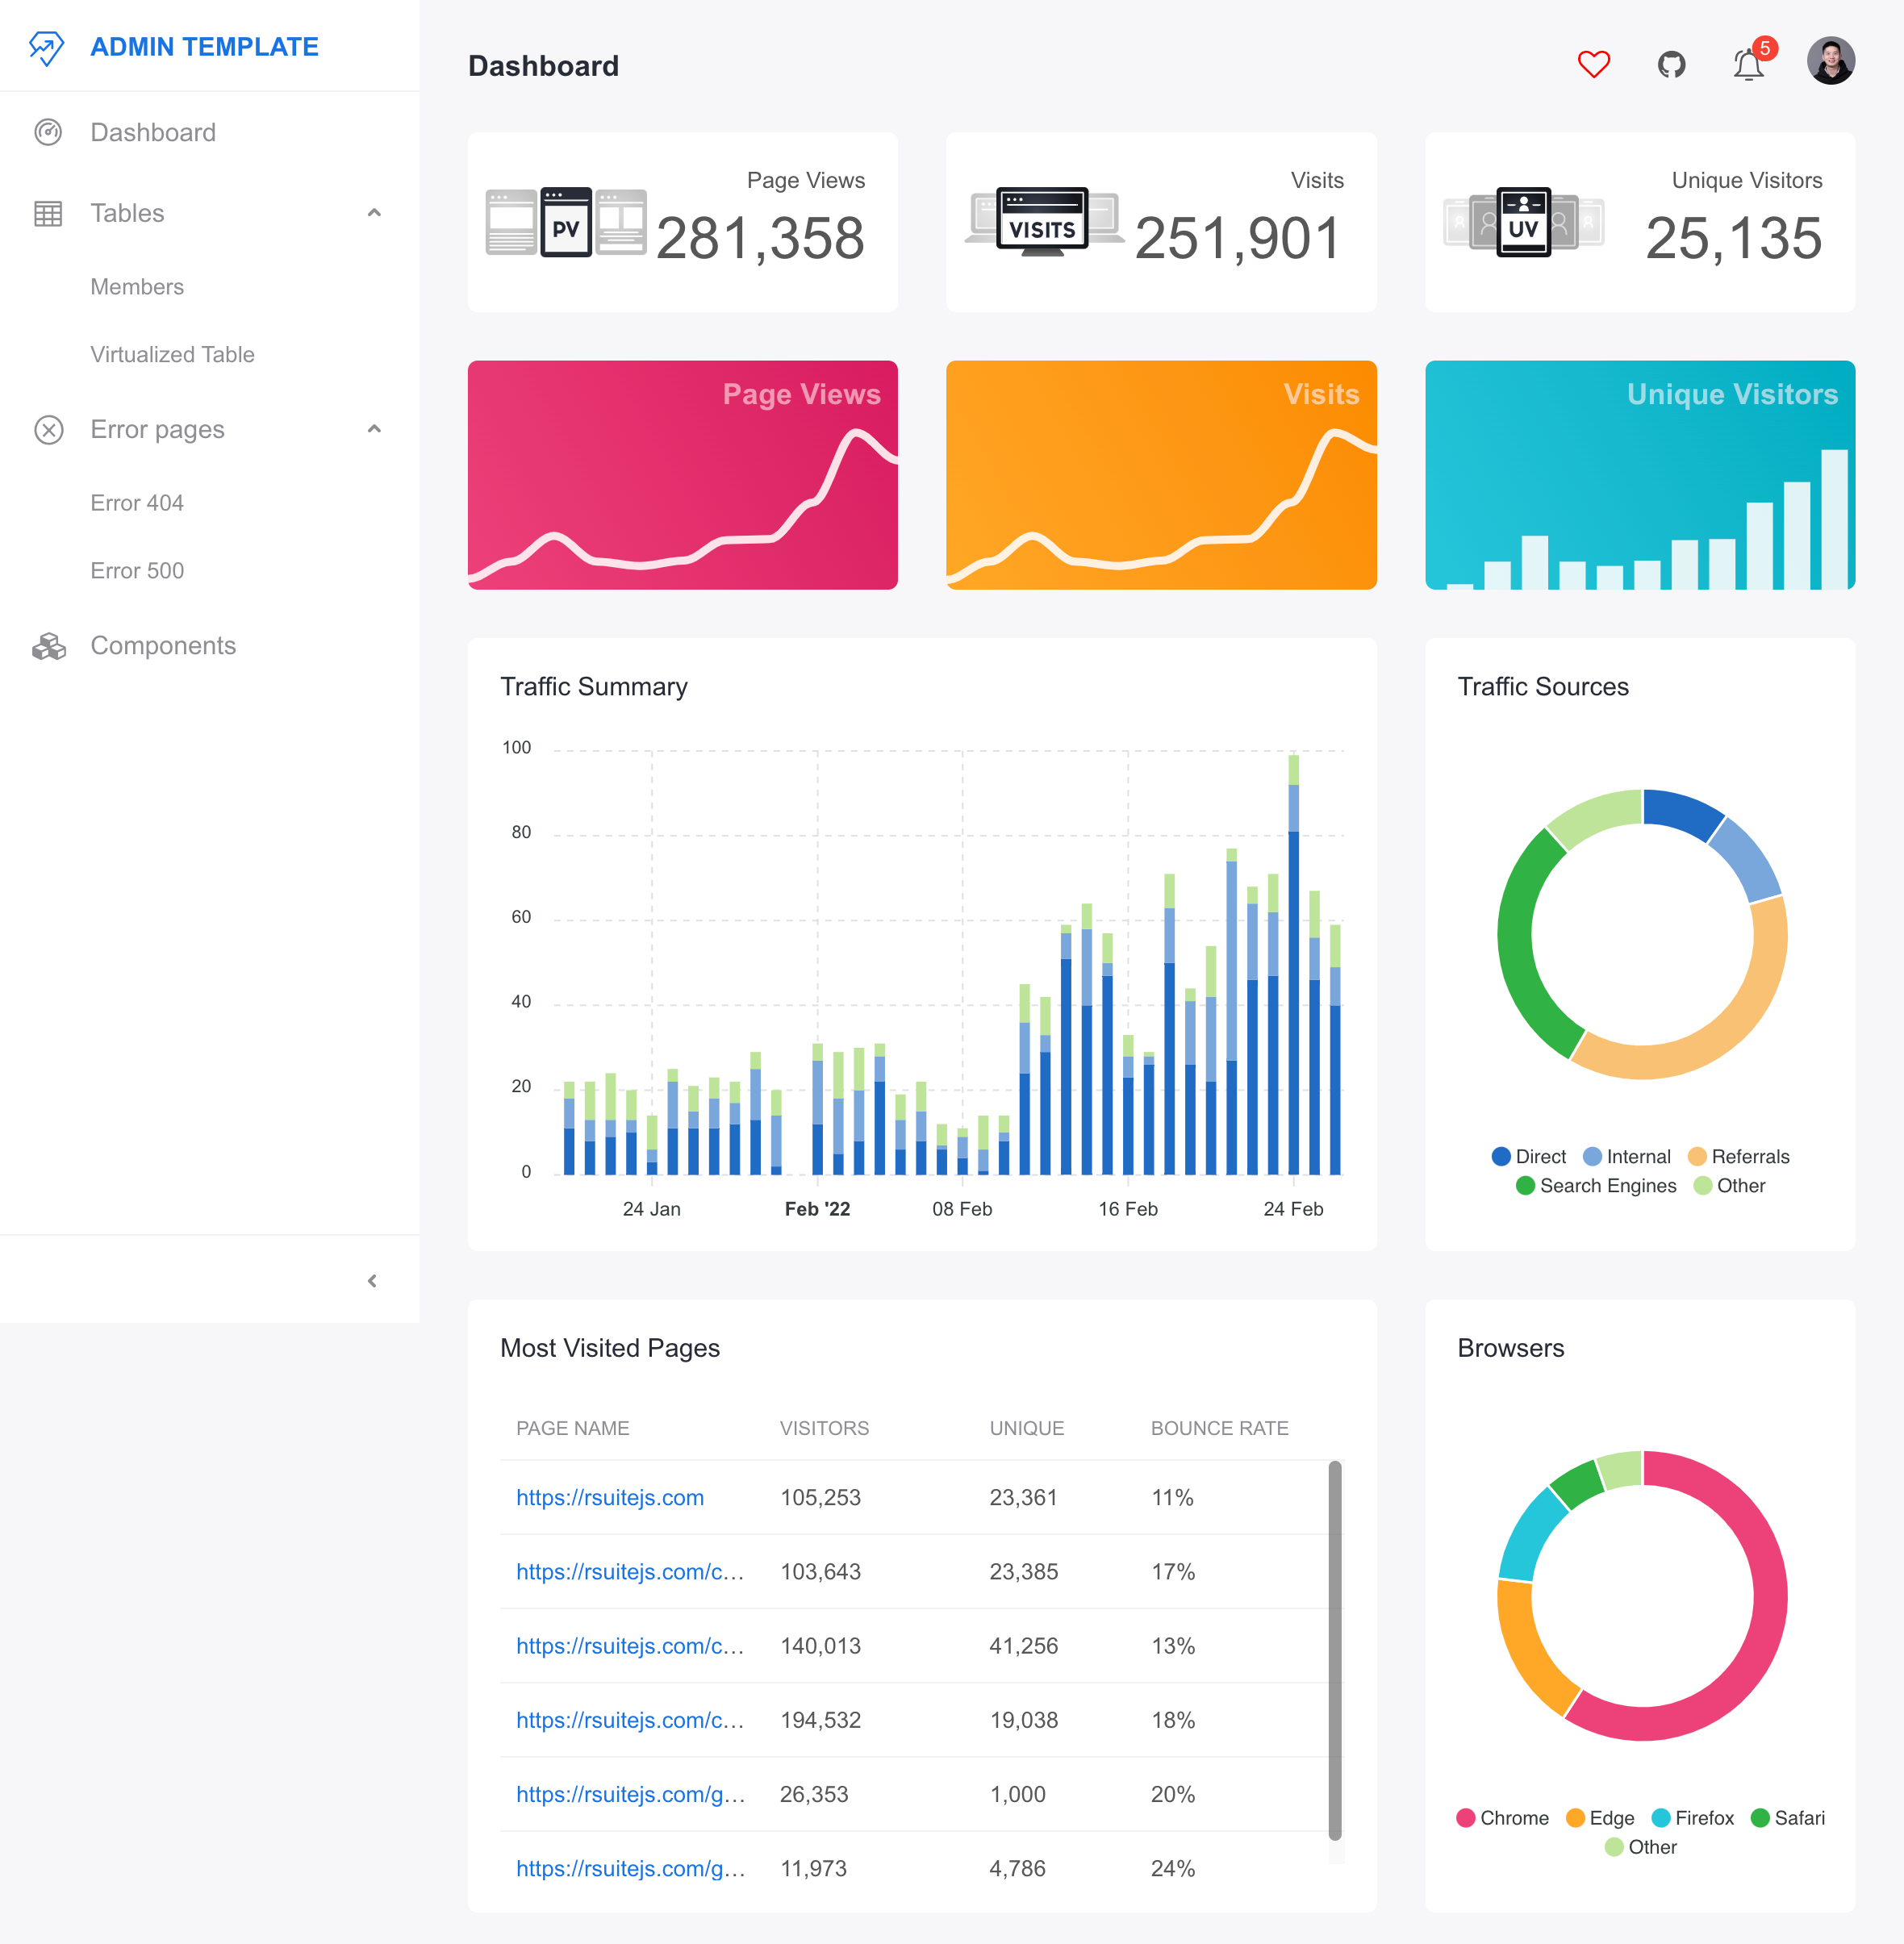Go to Error 404 page
This screenshot has width=1904, height=1944.
[x=137, y=503]
